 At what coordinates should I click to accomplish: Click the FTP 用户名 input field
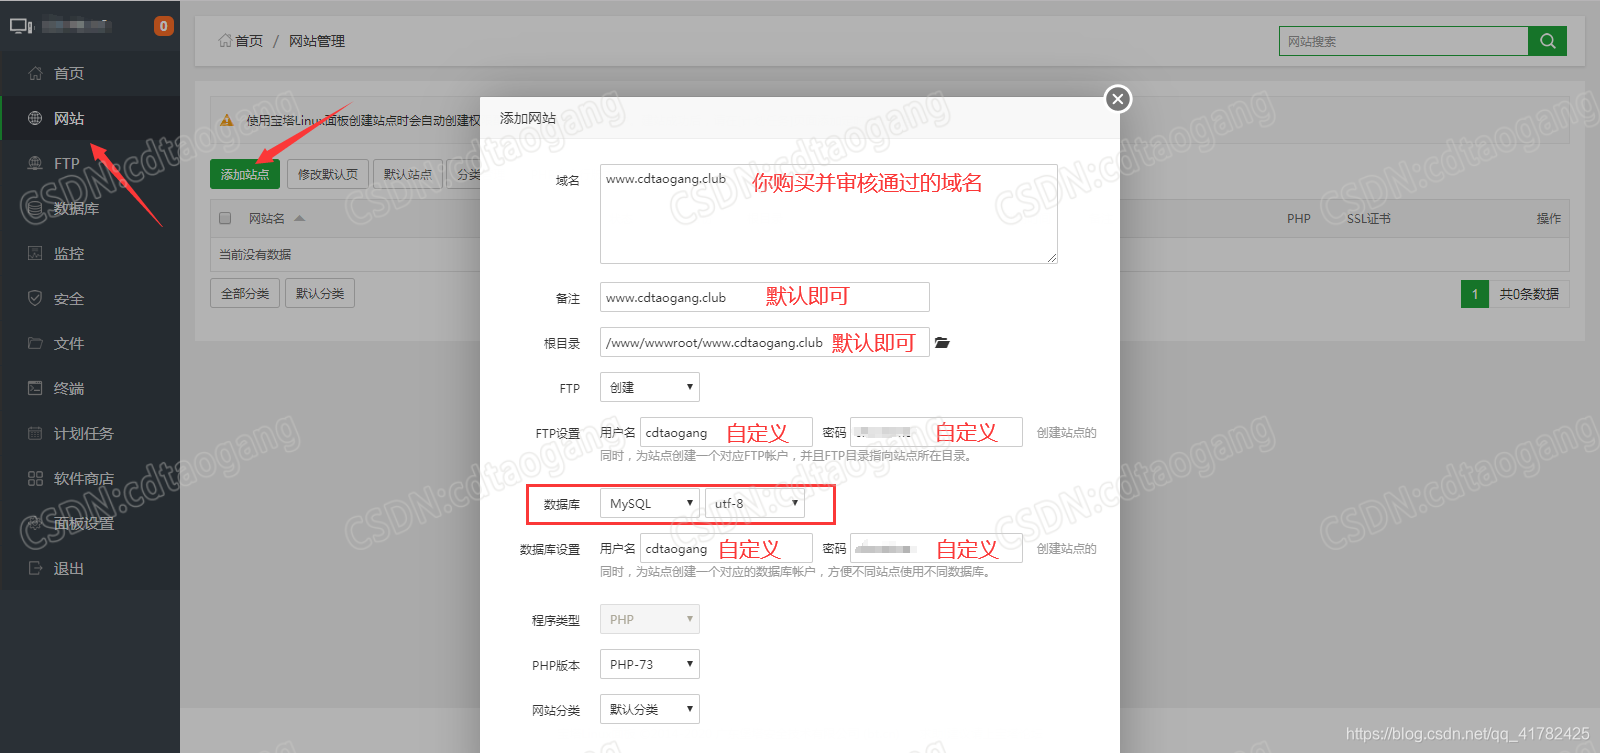[x=726, y=432]
